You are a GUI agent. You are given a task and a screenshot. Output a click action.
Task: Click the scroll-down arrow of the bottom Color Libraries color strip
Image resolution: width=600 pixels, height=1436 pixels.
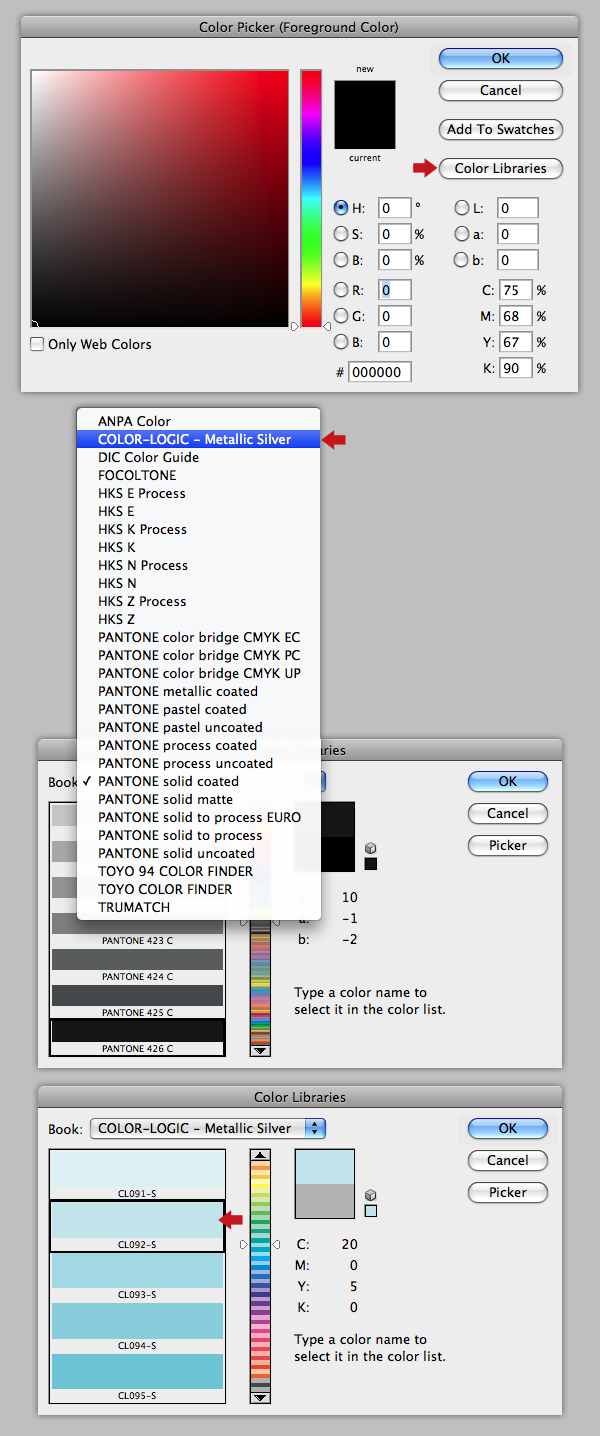(260, 1396)
